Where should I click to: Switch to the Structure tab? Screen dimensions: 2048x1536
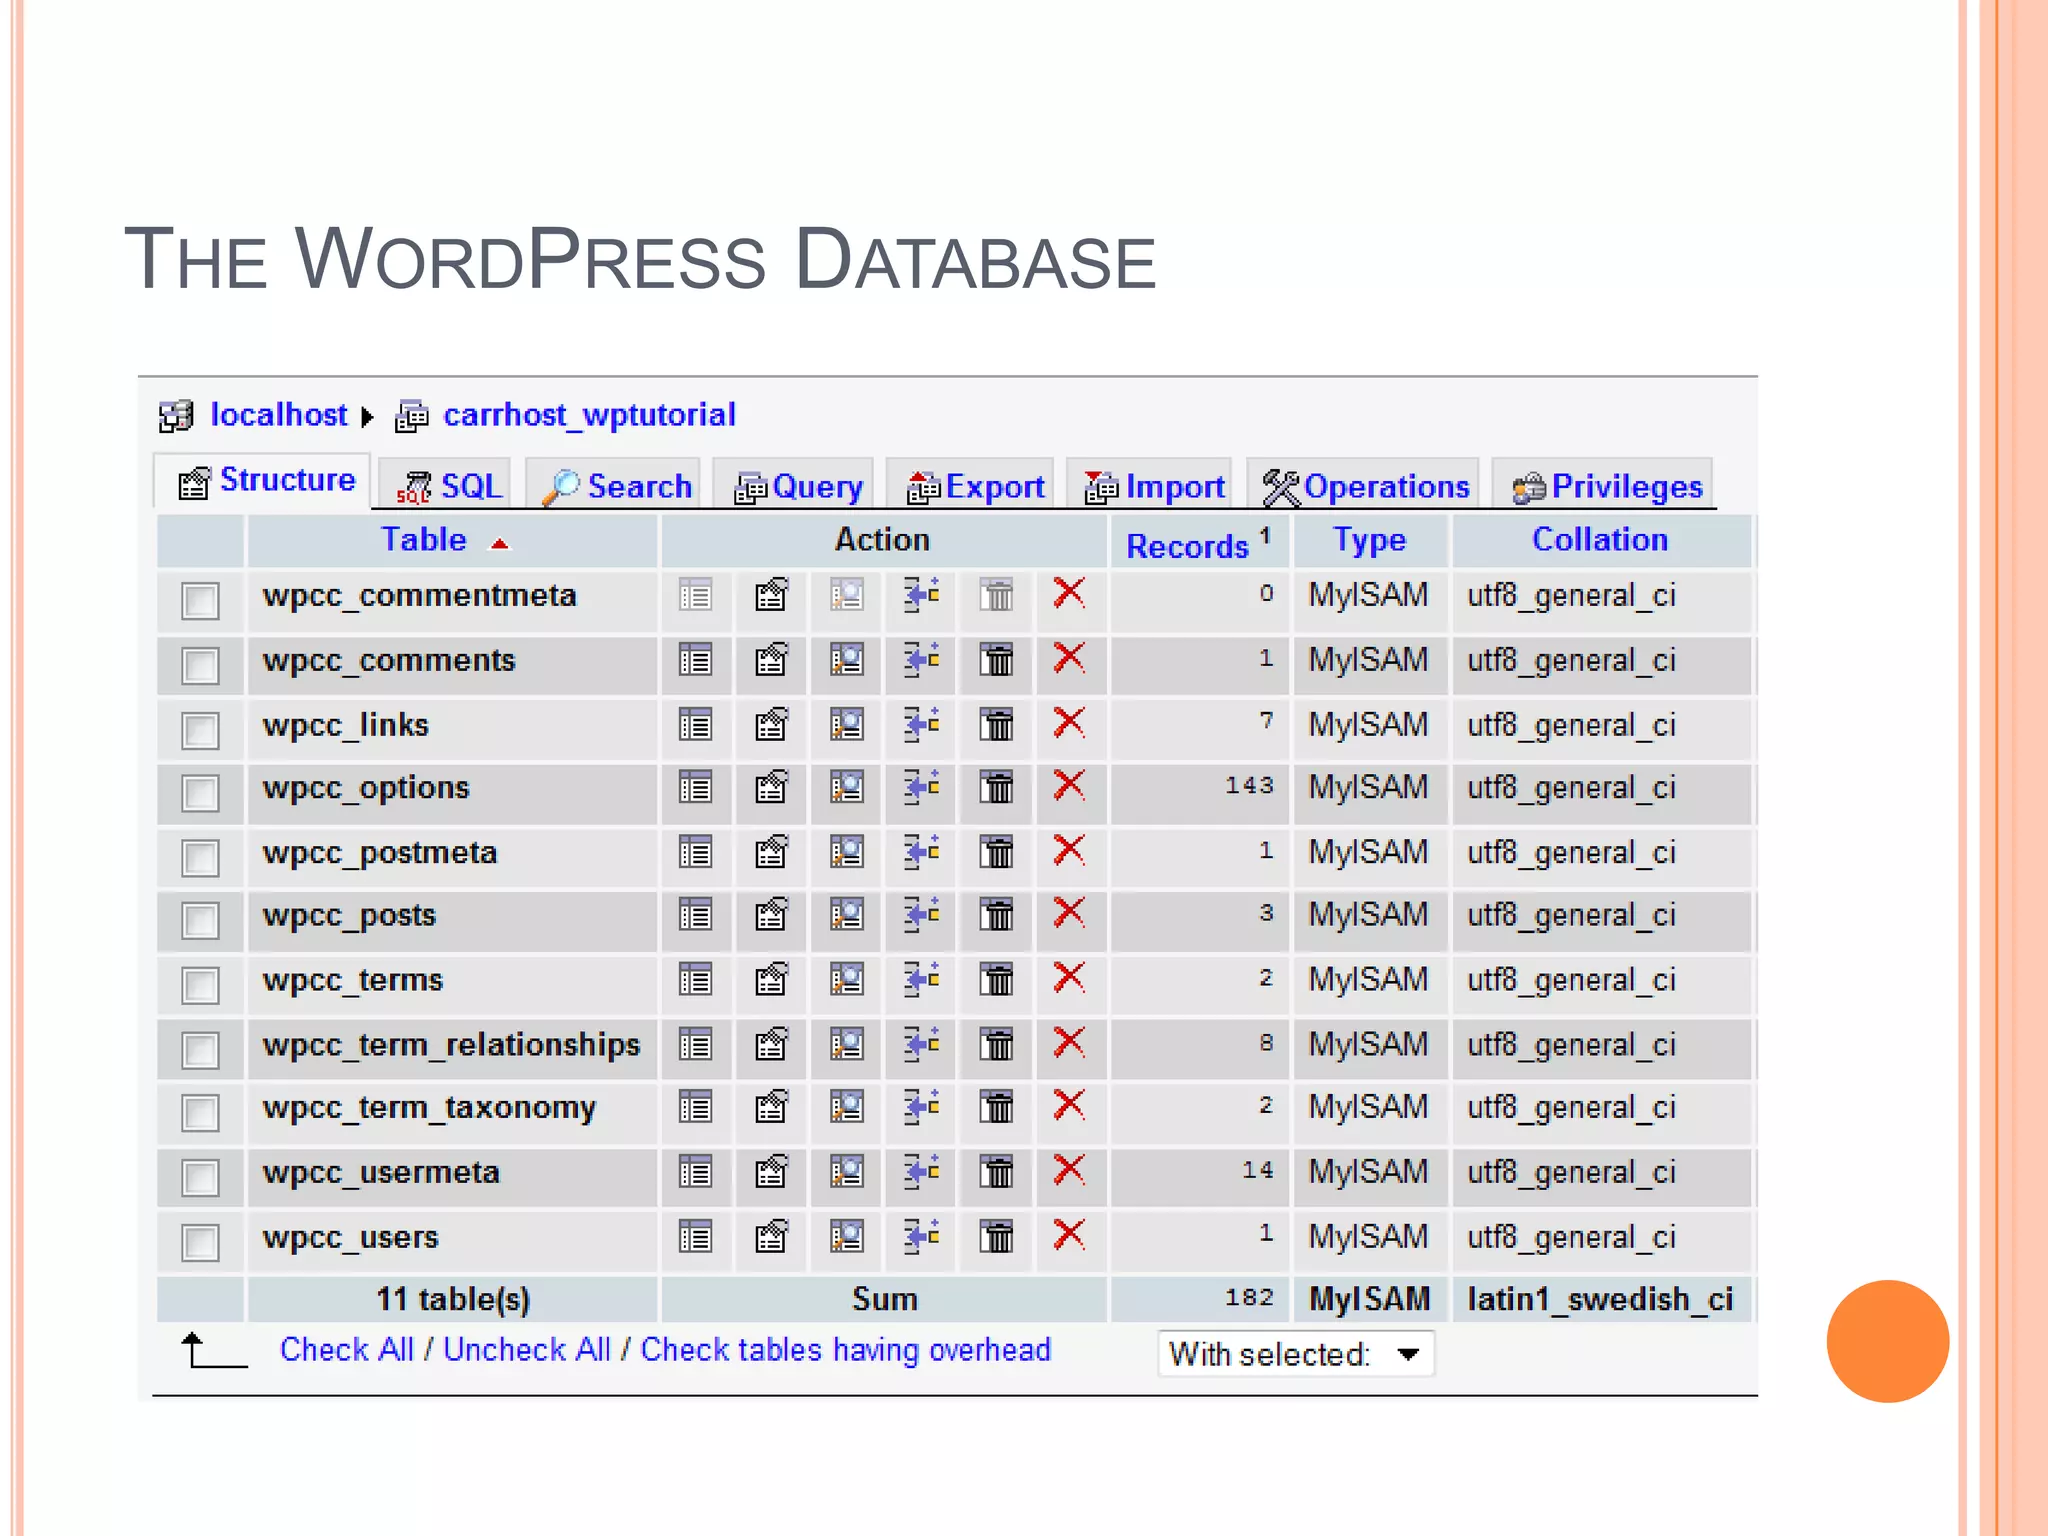(x=264, y=481)
